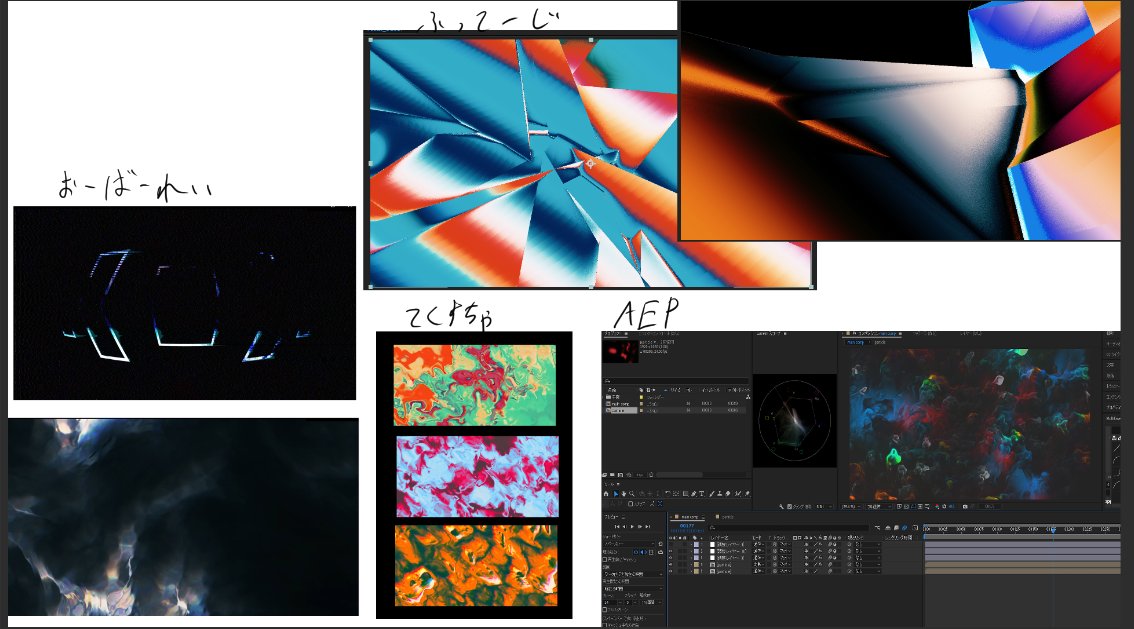The image size is (1134, 629).
Task: Hide fourth timeline layer eye icon
Action: 670,565
